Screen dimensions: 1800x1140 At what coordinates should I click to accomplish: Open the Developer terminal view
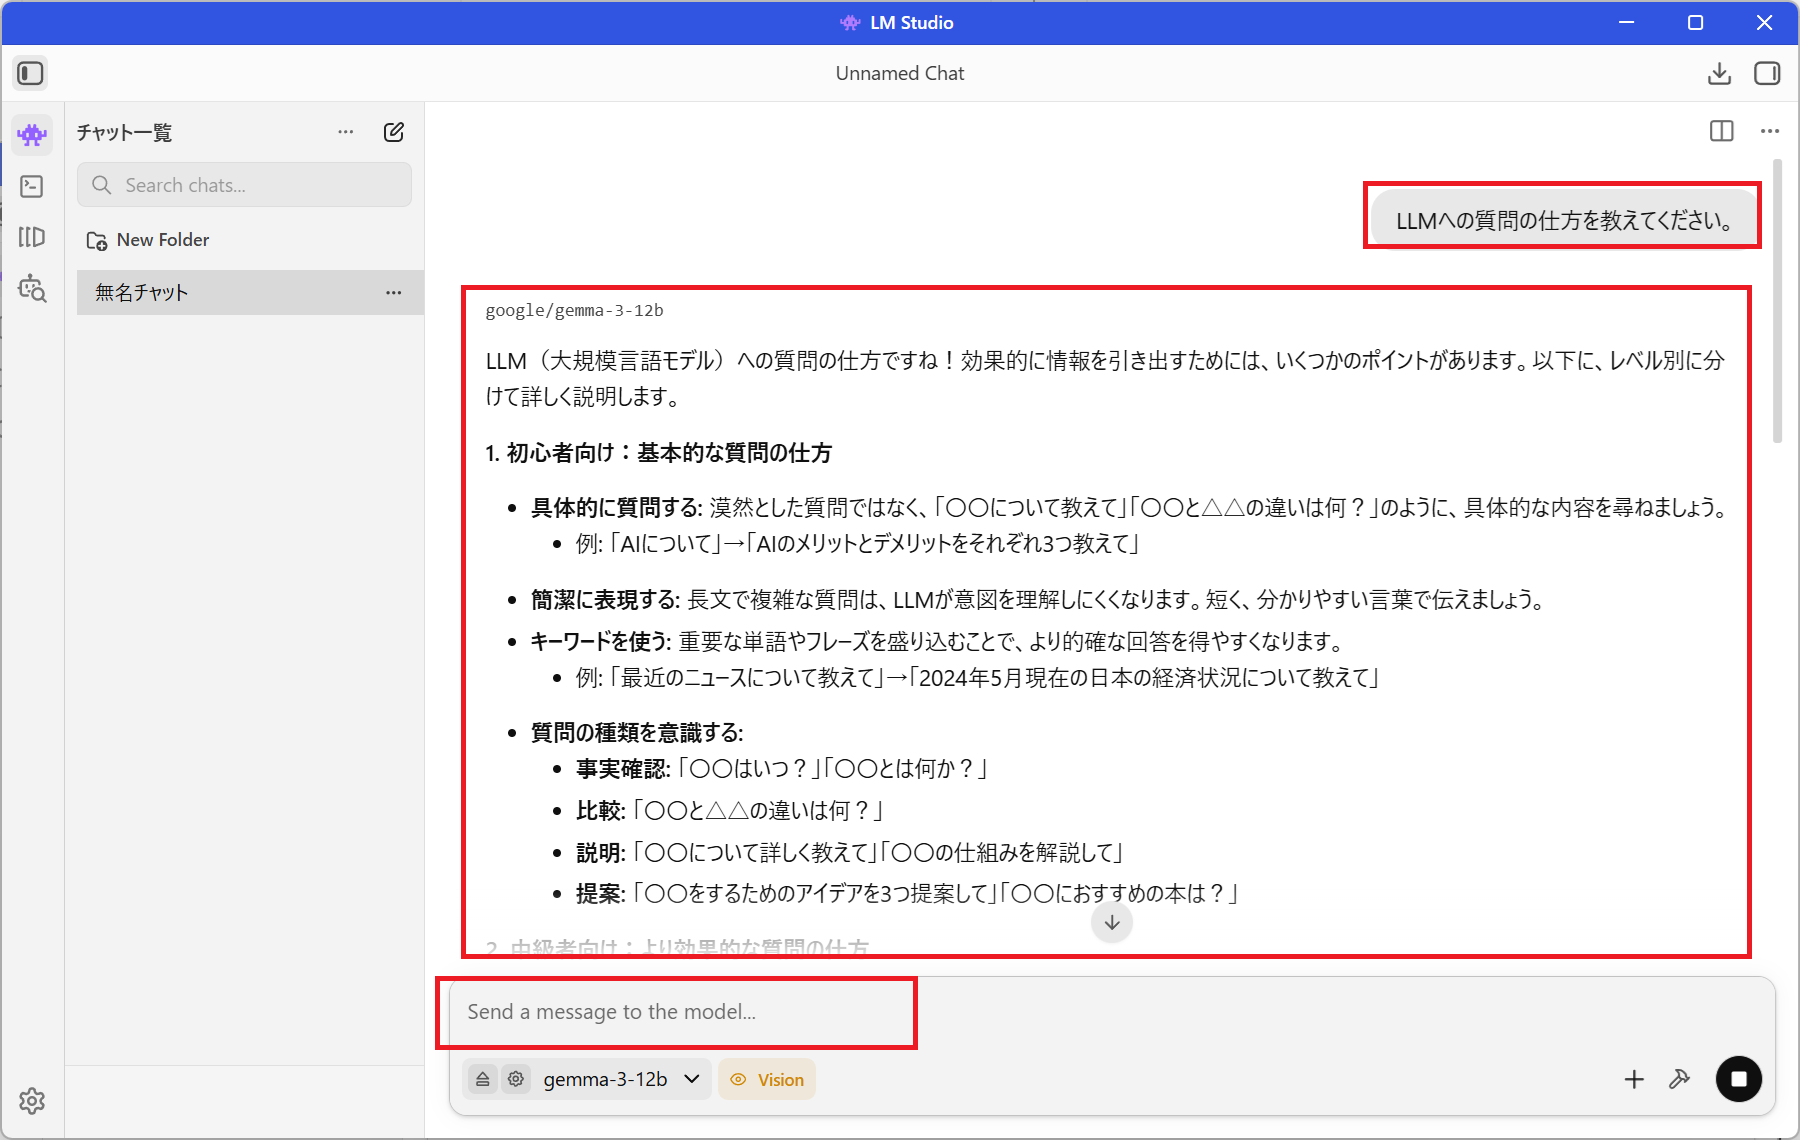[x=32, y=186]
